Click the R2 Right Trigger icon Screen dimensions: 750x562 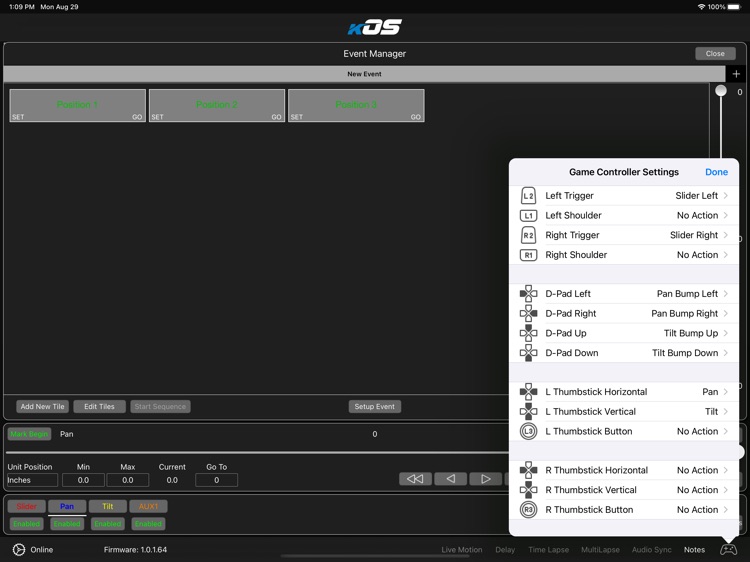coord(528,235)
